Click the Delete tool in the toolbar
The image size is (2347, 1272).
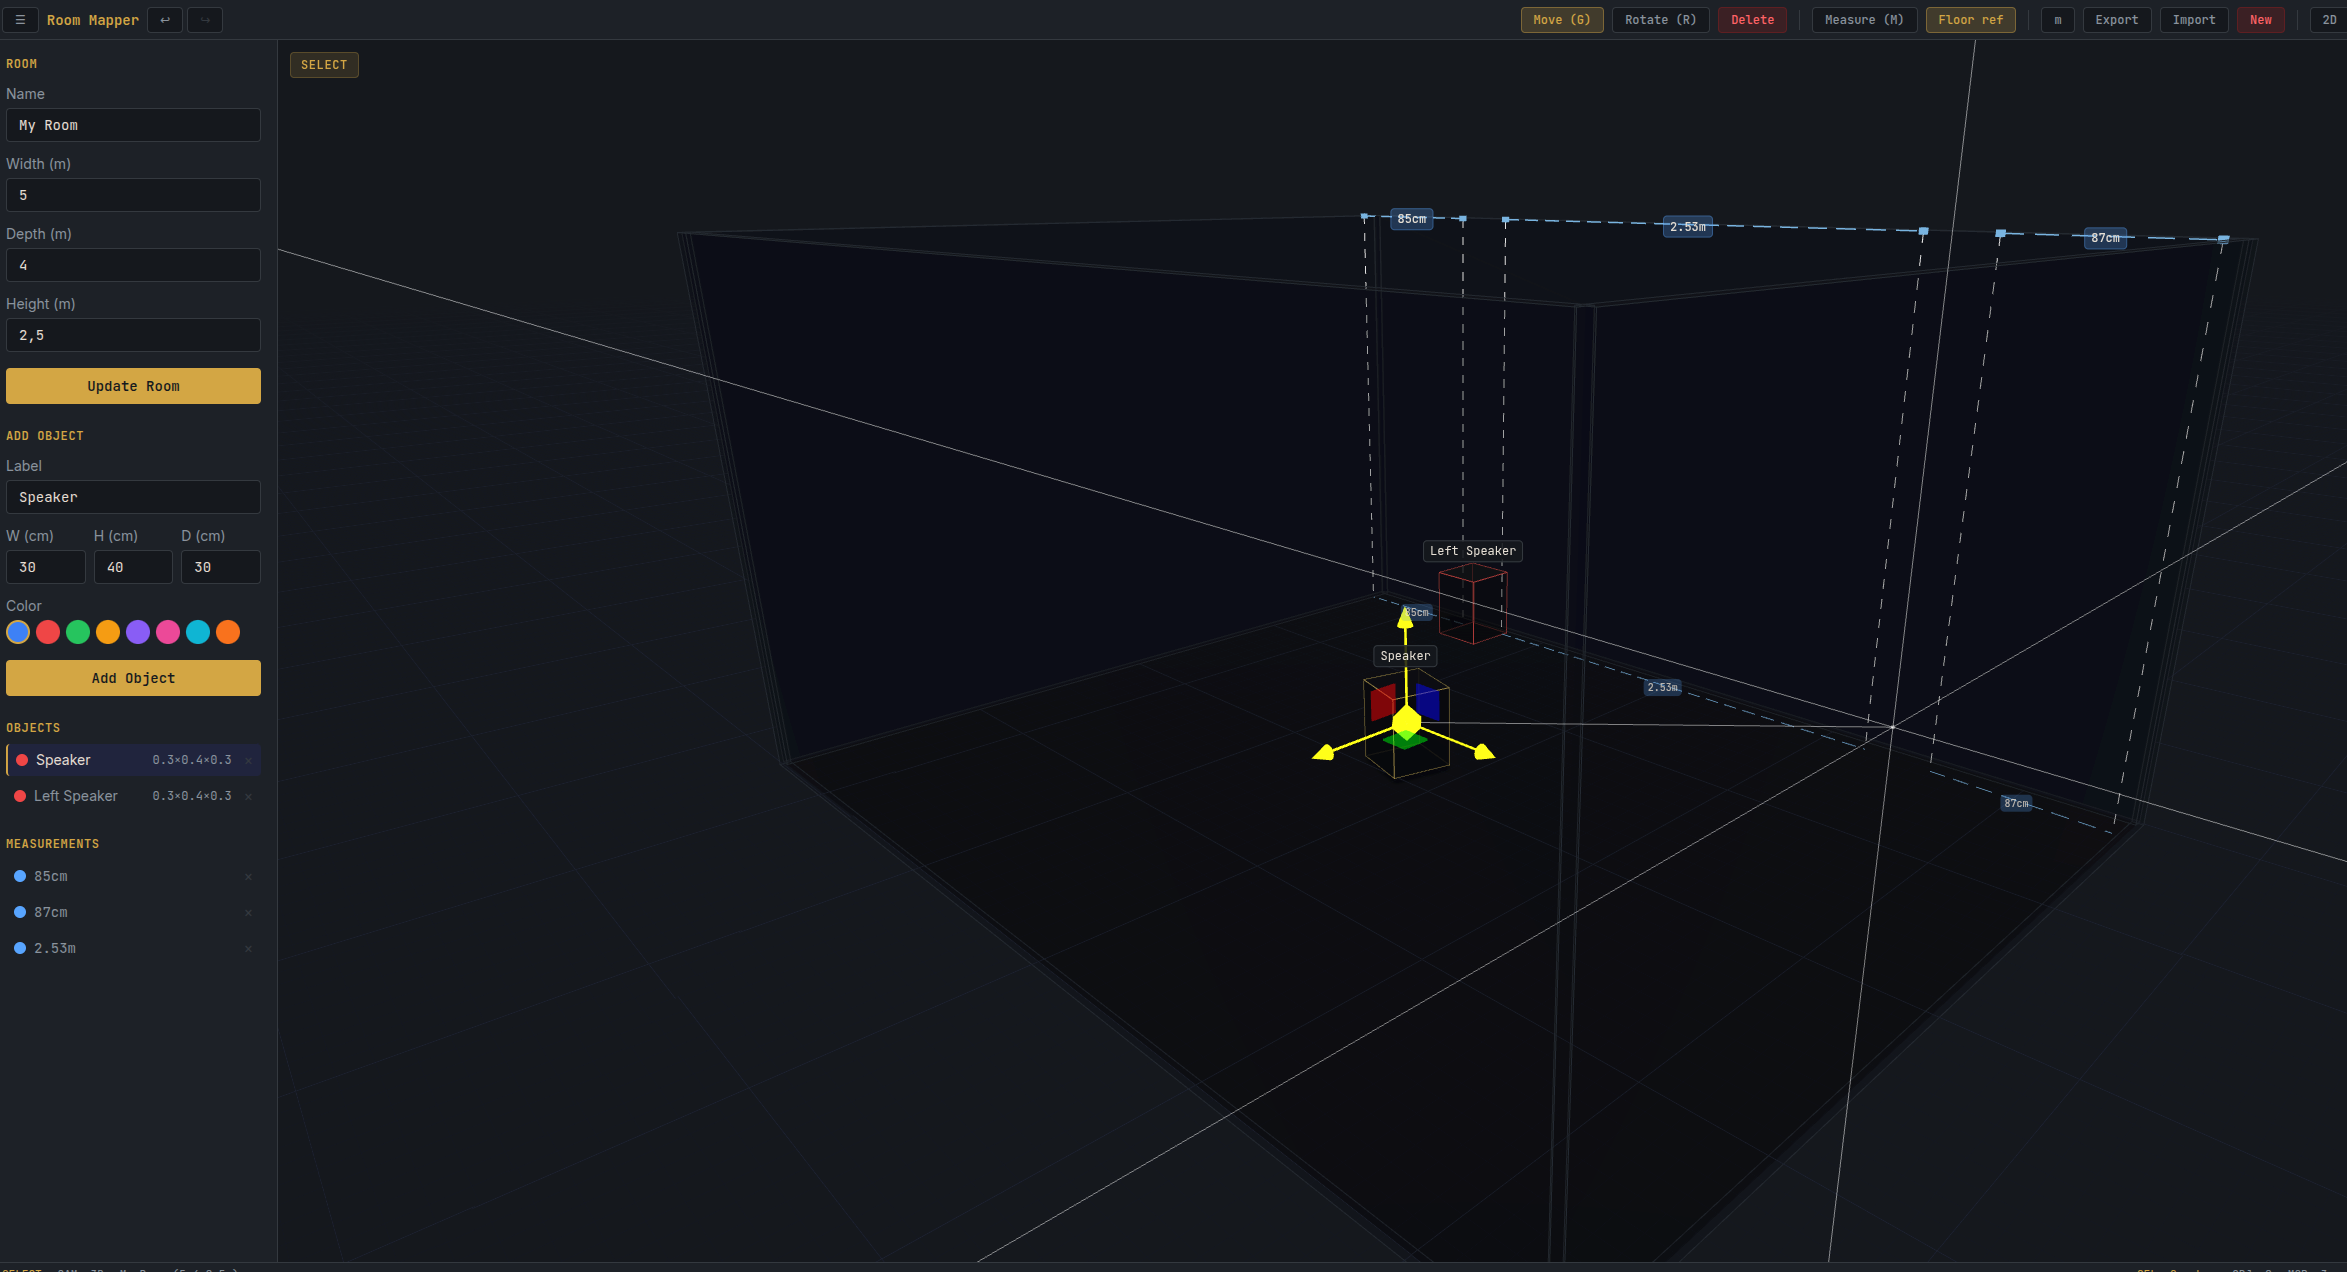1752,19
